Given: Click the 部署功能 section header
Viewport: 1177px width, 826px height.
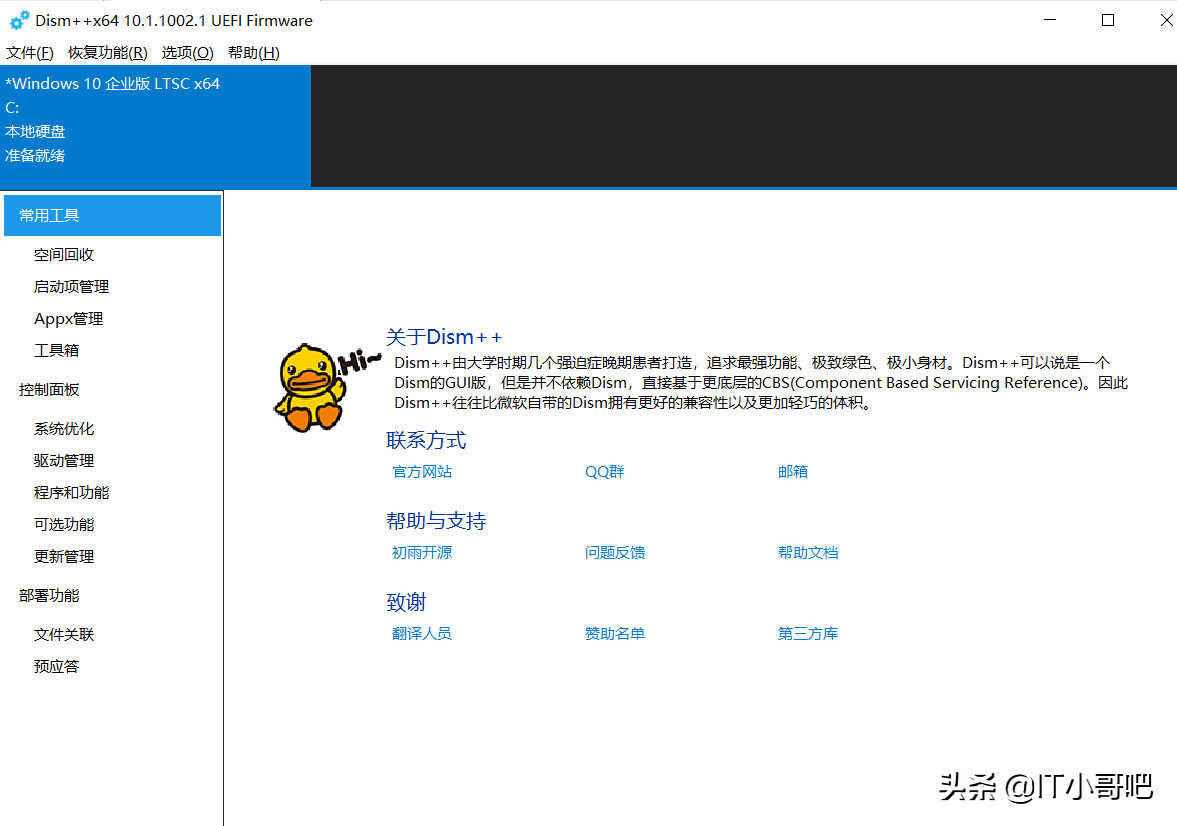Looking at the screenshot, I should click(x=49, y=595).
